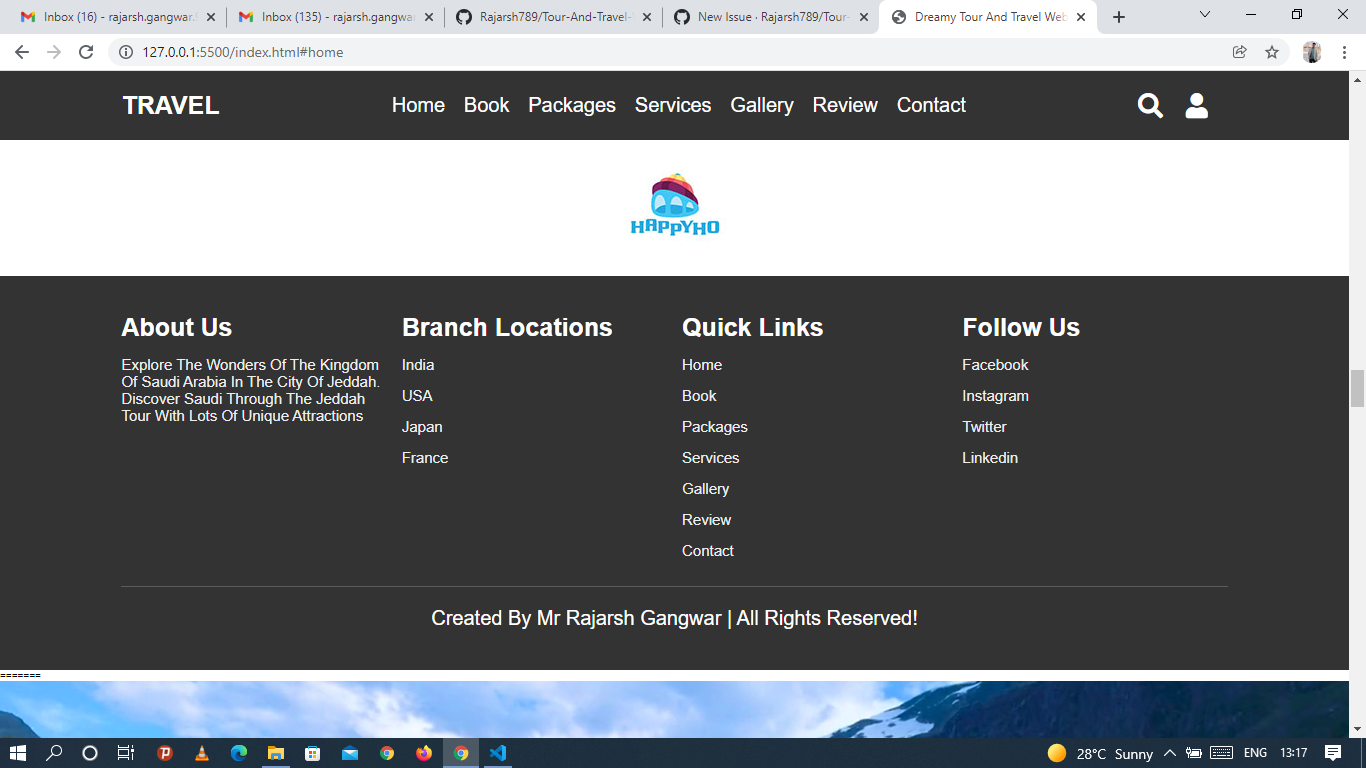The image size is (1366, 768).
Task: Switch to Inbox (16) Gmail tab
Action: pos(119,17)
